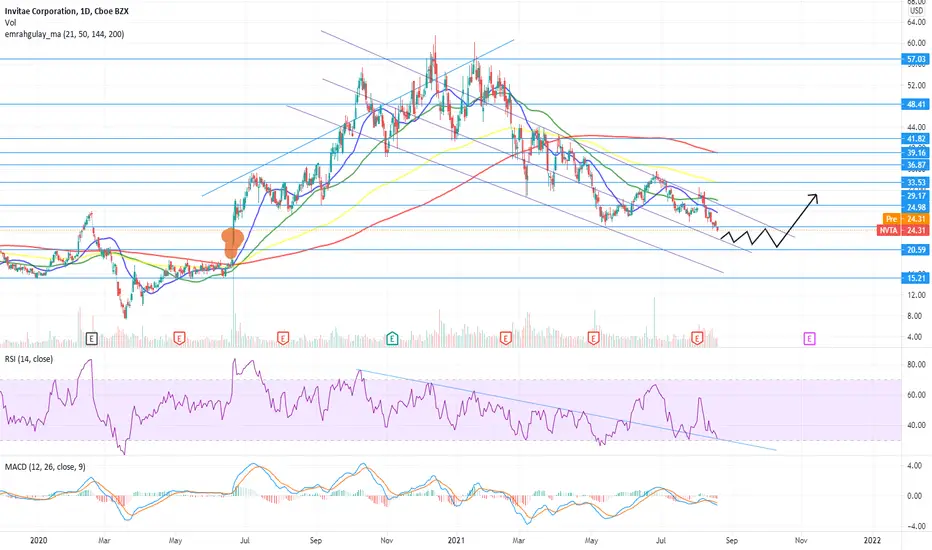Click the Vol indicator label
Viewport: 932px width, 550px height.
[x=10, y=23]
